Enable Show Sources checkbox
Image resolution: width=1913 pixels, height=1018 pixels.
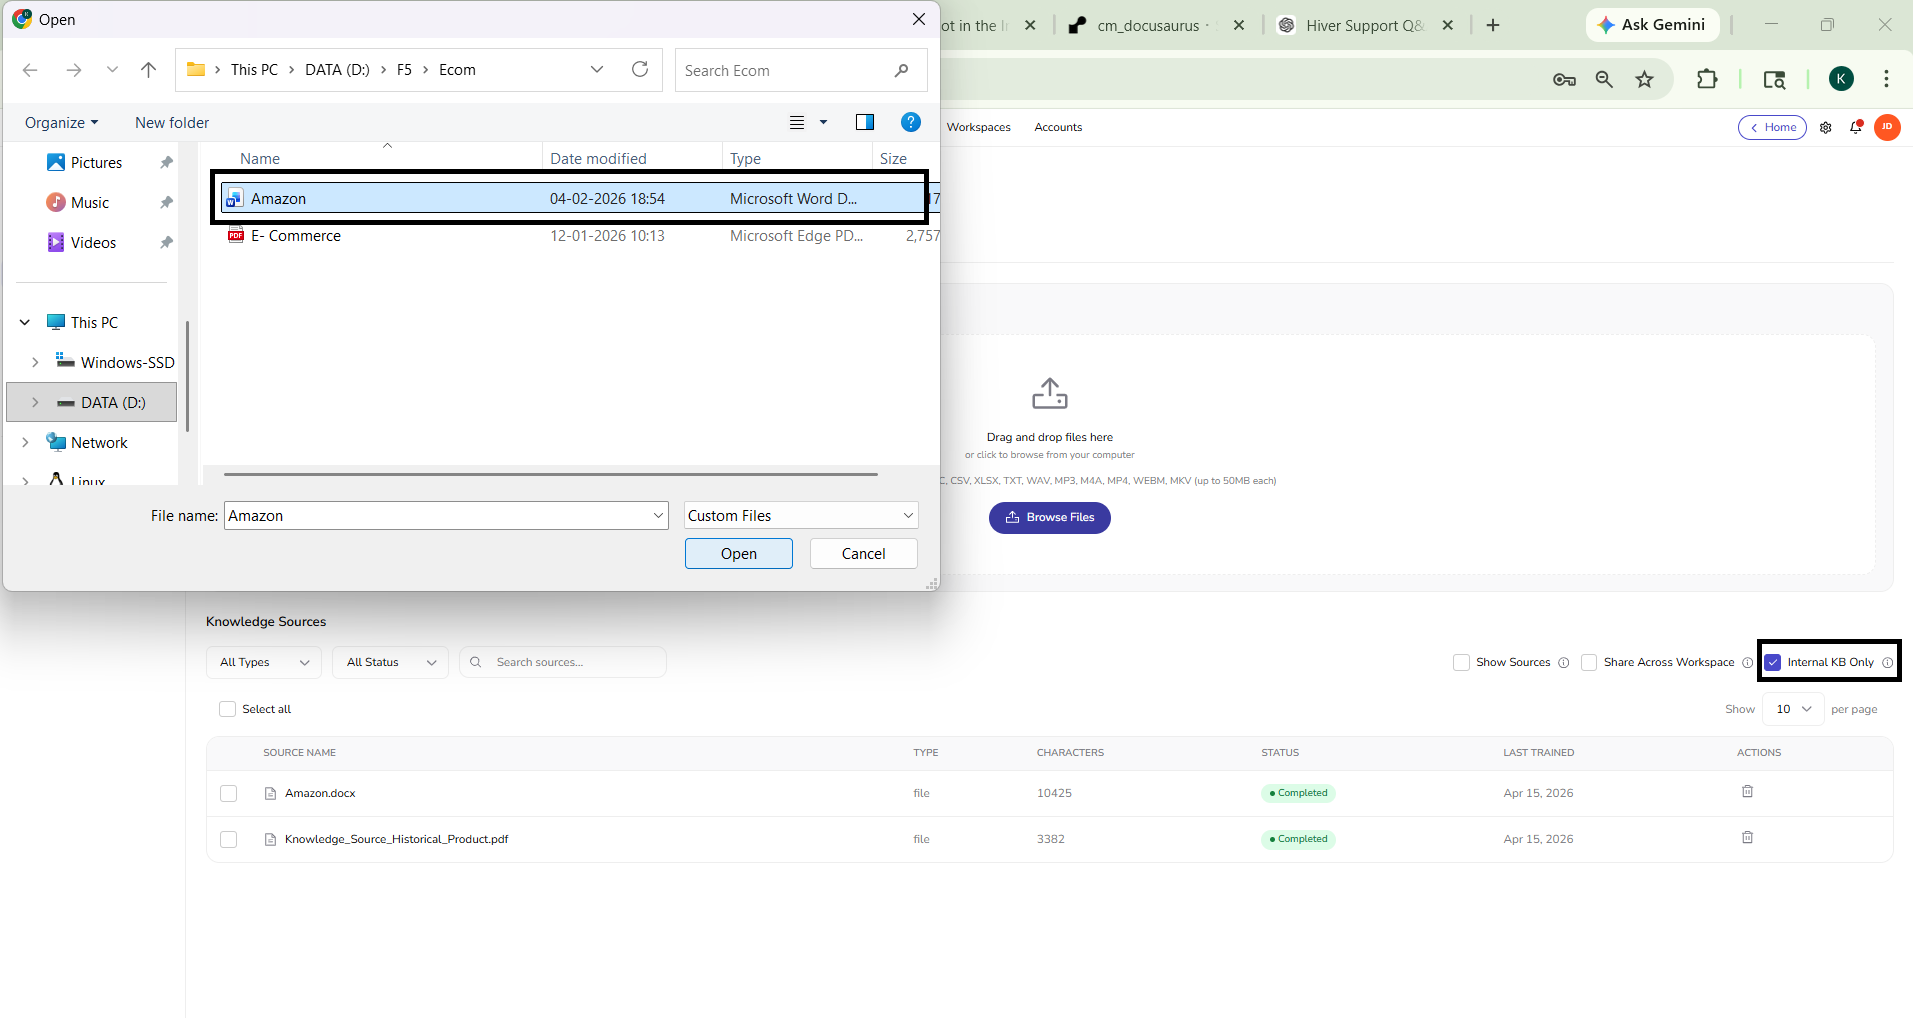coord(1461,662)
